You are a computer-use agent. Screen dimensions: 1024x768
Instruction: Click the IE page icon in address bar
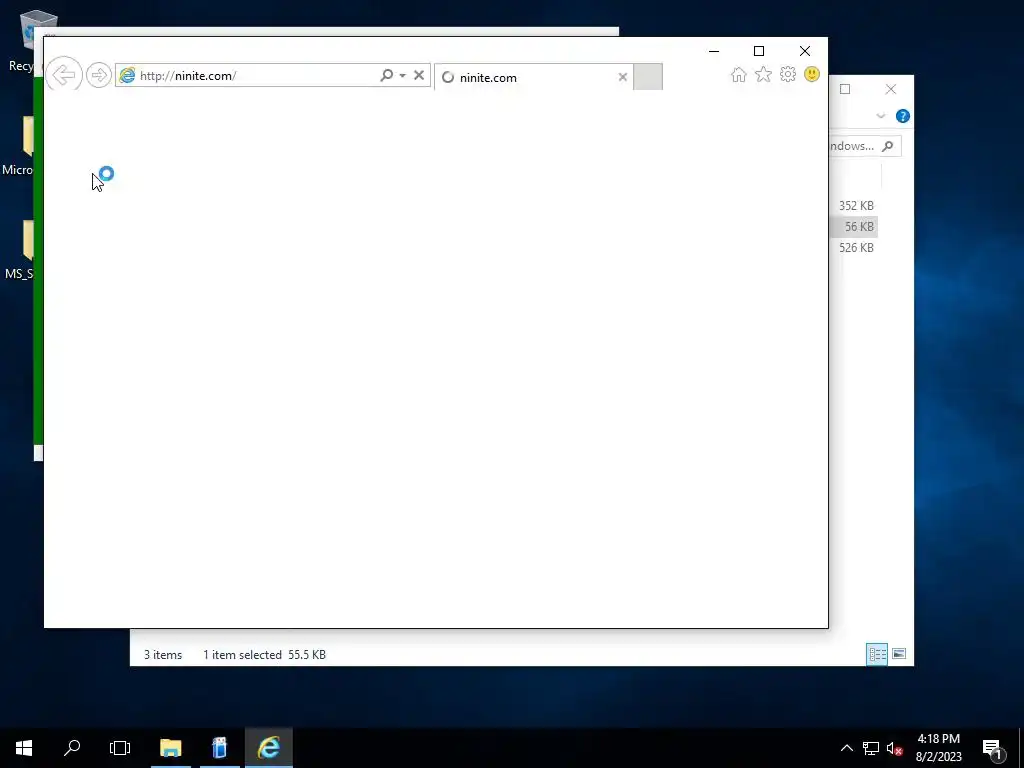[127, 76]
